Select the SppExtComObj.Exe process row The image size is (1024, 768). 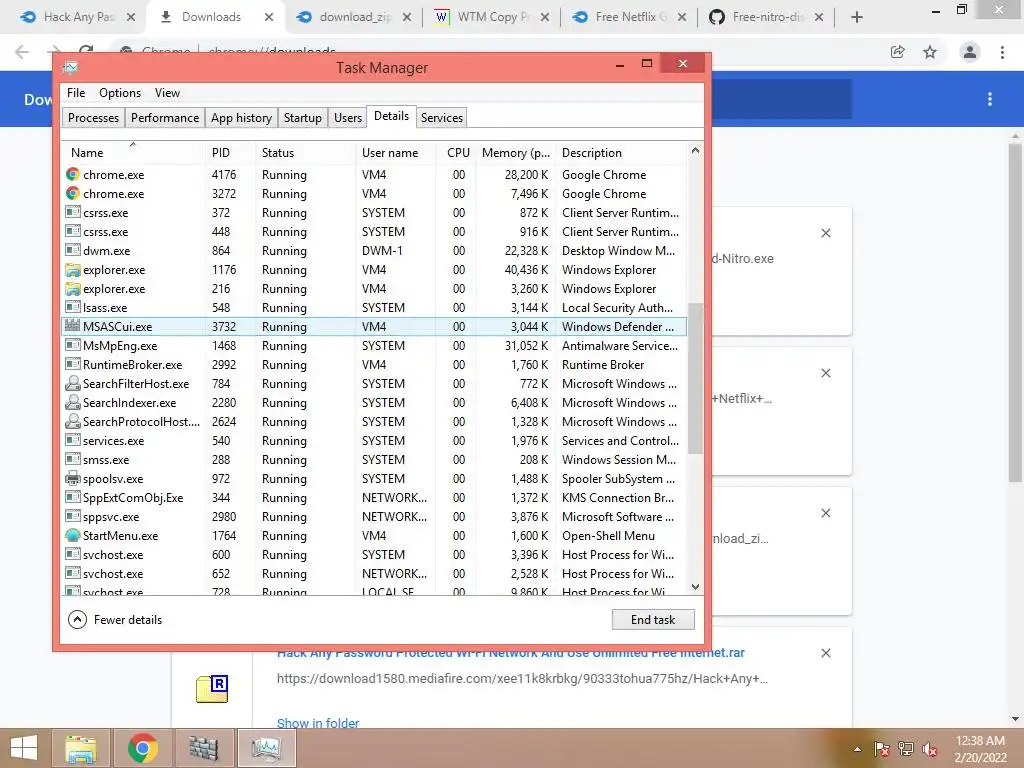tap(374, 498)
